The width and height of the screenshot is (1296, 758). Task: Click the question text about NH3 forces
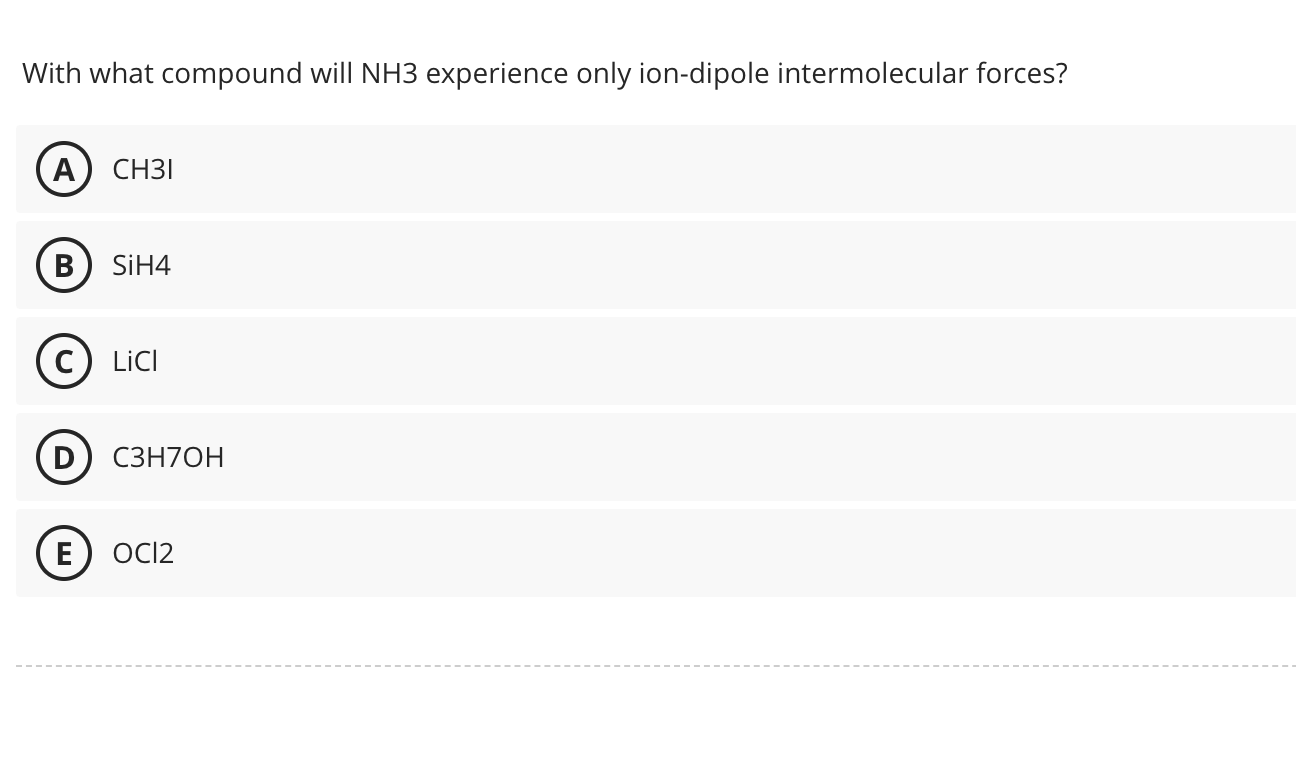[x=545, y=73]
